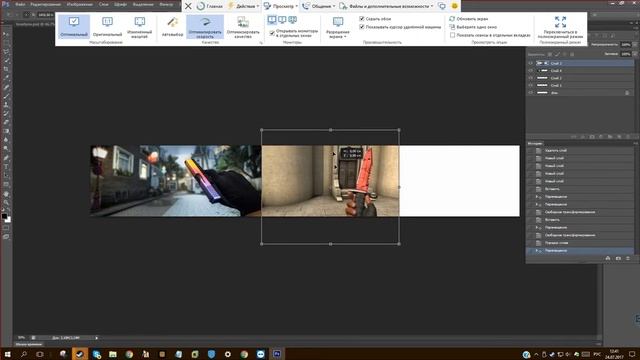
Task: Open the Действия dropdown menu
Action: (244, 6)
